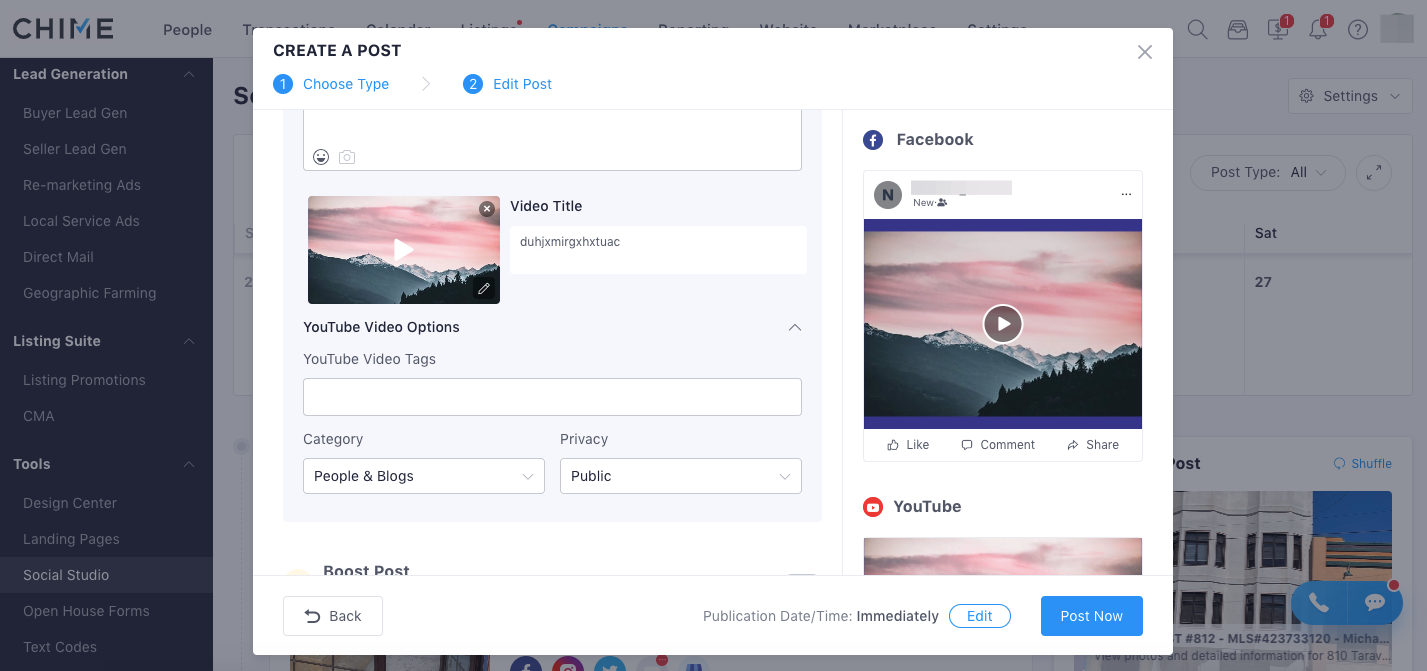Open the People menu in the top nav
Image resolution: width=1427 pixels, height=671 pixels.
pyautogui.click(x=187, y=29)
